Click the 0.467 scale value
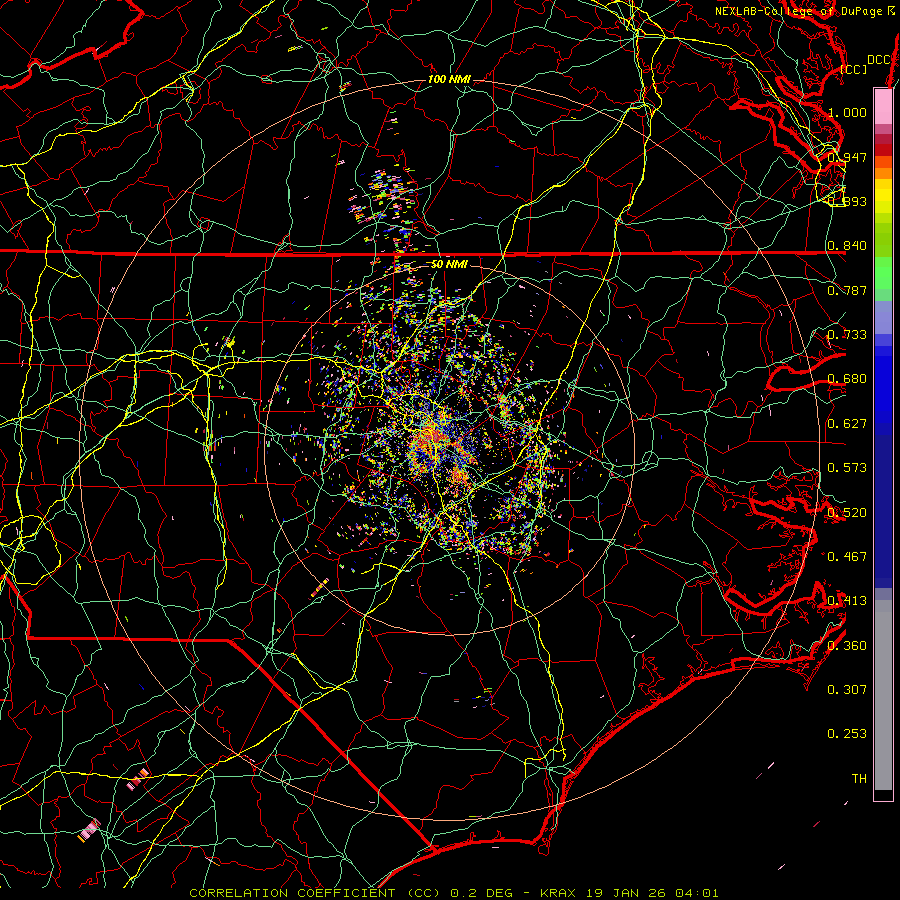 coord(847,556)
